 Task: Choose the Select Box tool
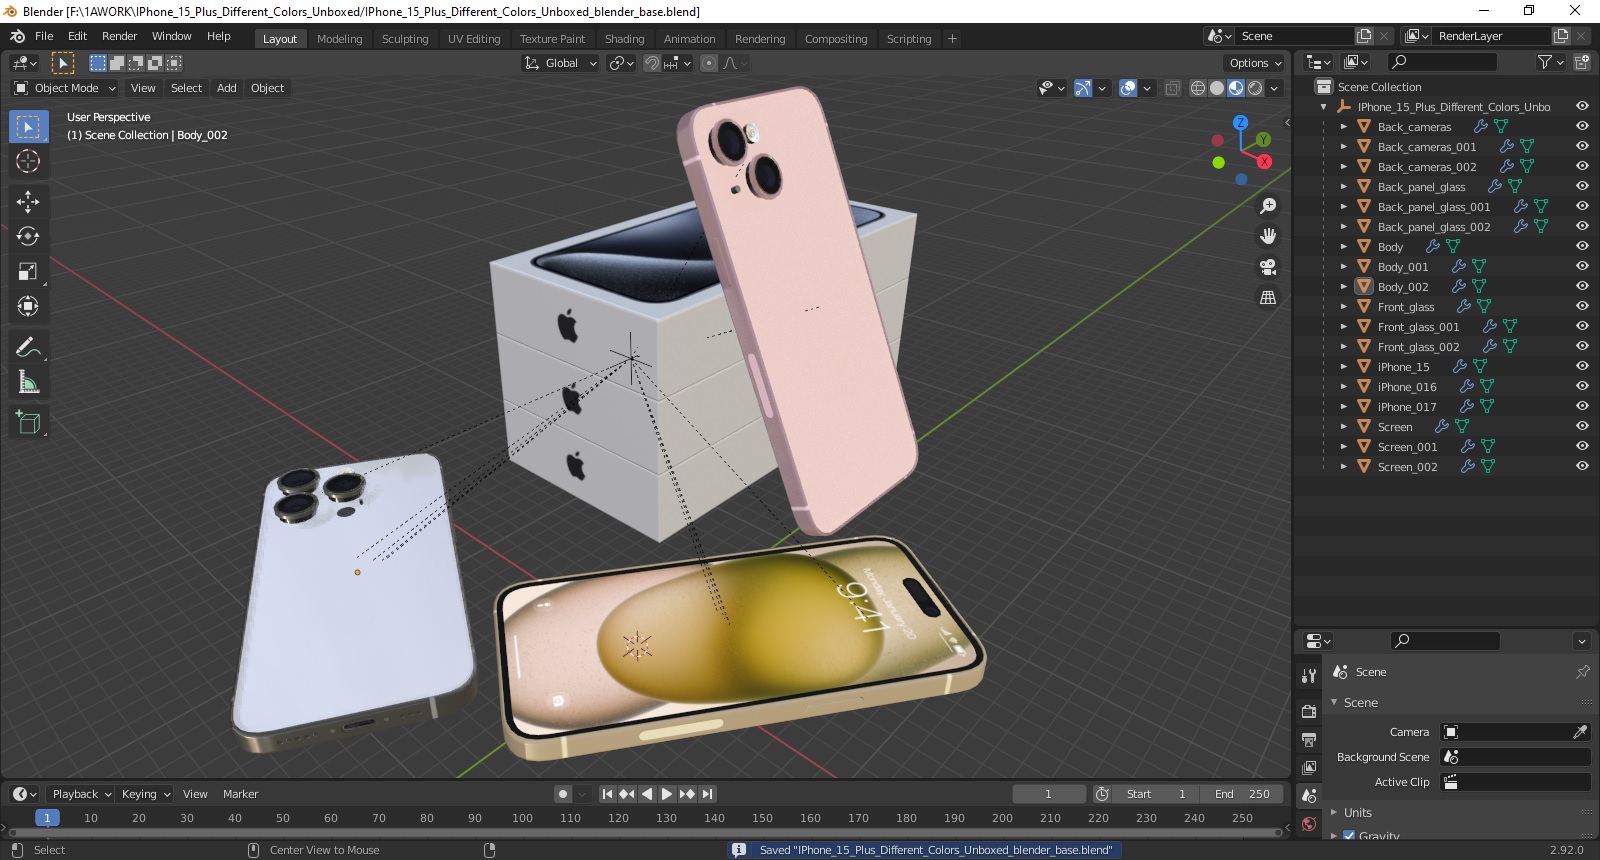28,127
